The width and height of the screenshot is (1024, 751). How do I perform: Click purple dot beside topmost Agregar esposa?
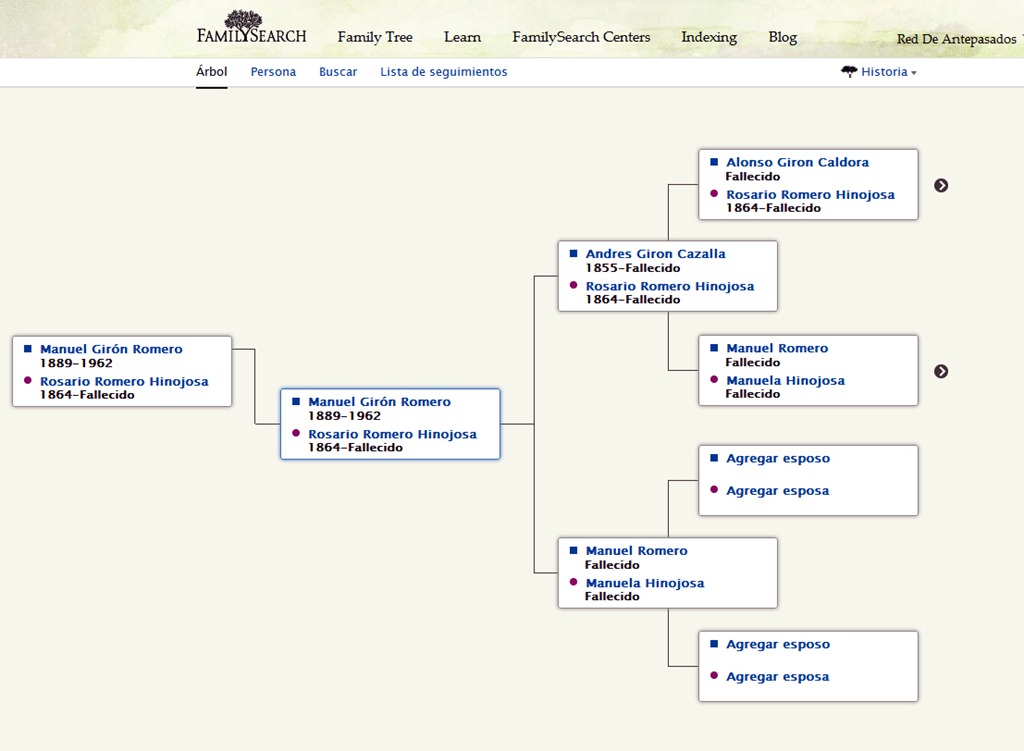click(x=714, y=490)
